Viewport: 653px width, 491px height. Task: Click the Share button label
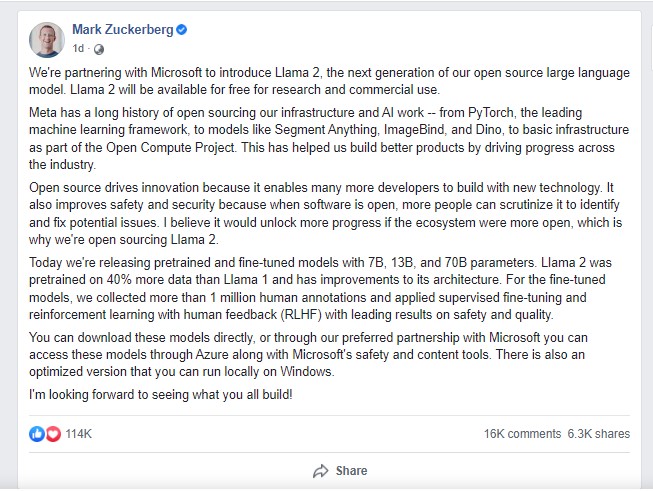(351, 471)
